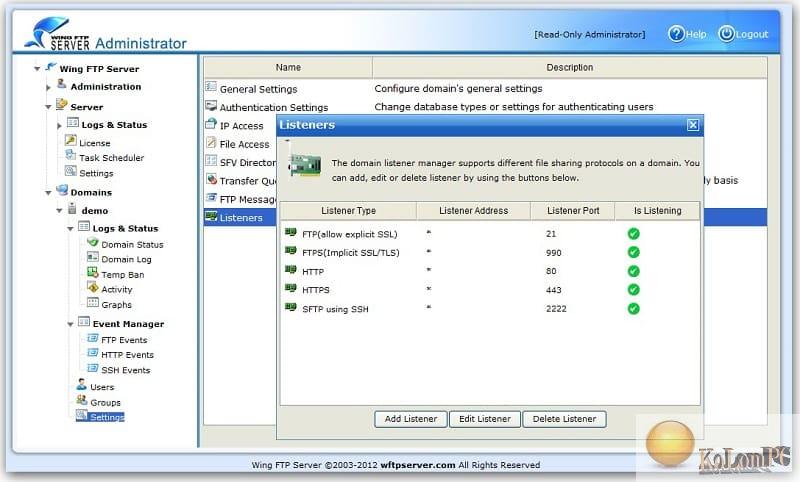800x482 pixels.
Task: Click the Listener Port column header
Action: click(573, 211)
